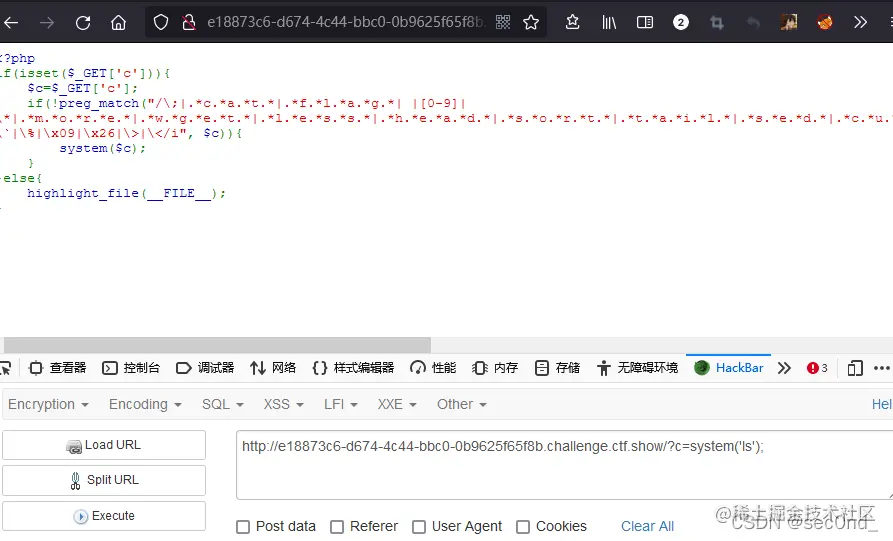
Task: Open extension with badge 2
Action: click(681, 22)
